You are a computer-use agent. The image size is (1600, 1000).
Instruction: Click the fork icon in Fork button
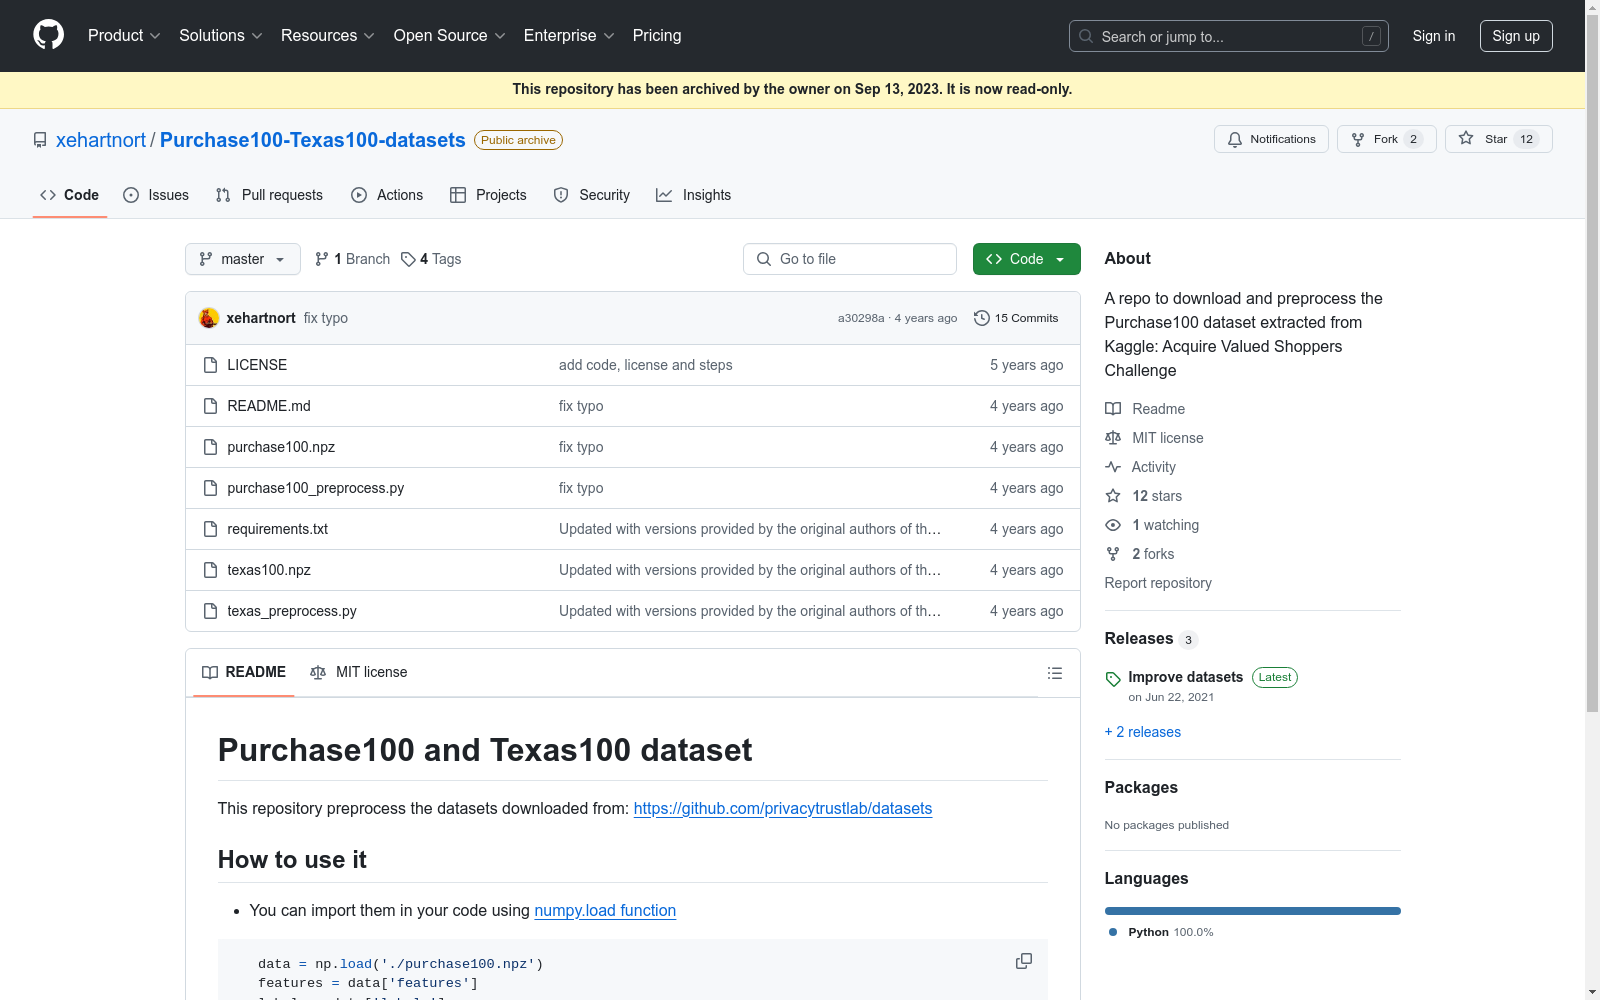tap(1358, 139)
